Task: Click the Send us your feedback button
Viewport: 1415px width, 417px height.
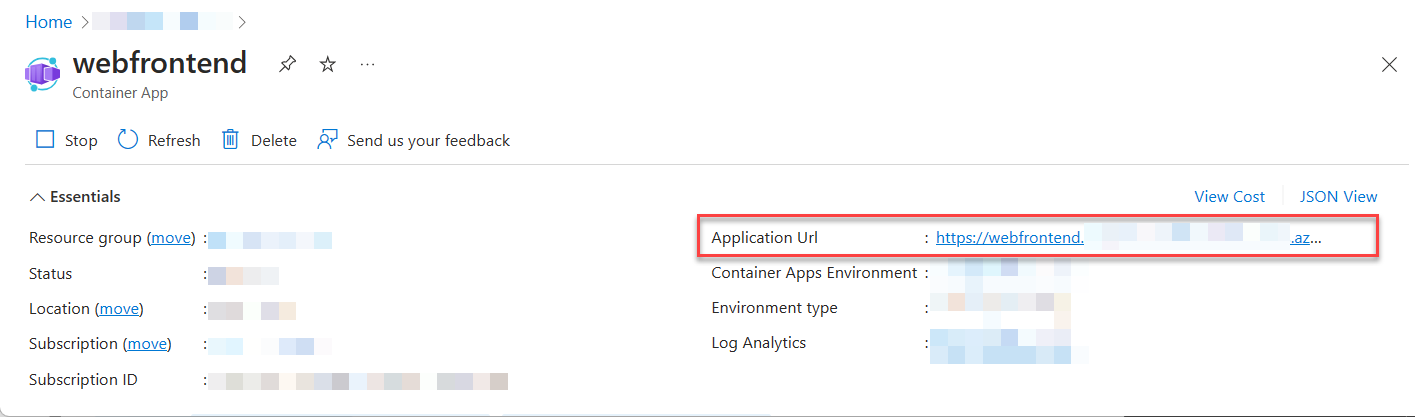Action: point(428,140)
